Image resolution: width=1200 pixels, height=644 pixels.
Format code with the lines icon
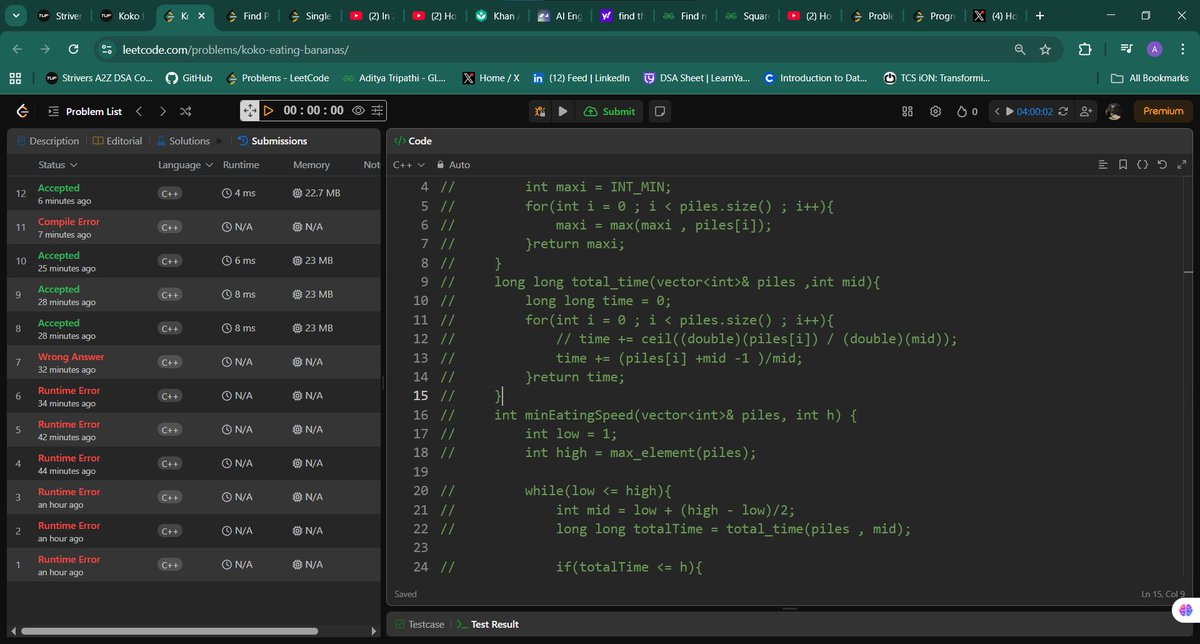tap(1103, 165)
